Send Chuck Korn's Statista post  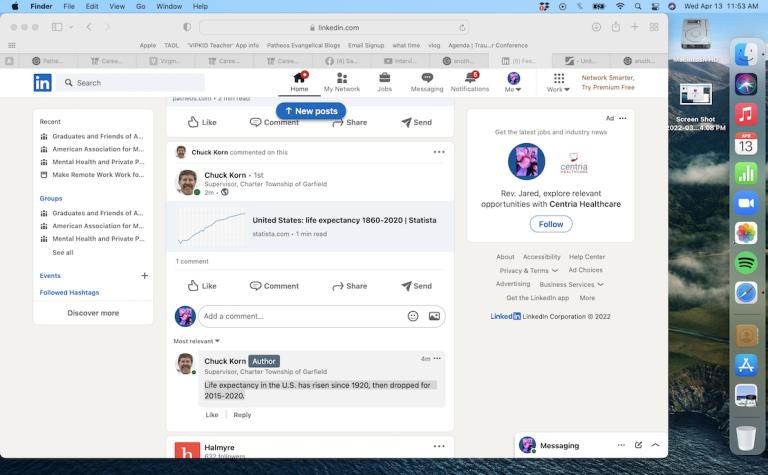tap(416, 286)
